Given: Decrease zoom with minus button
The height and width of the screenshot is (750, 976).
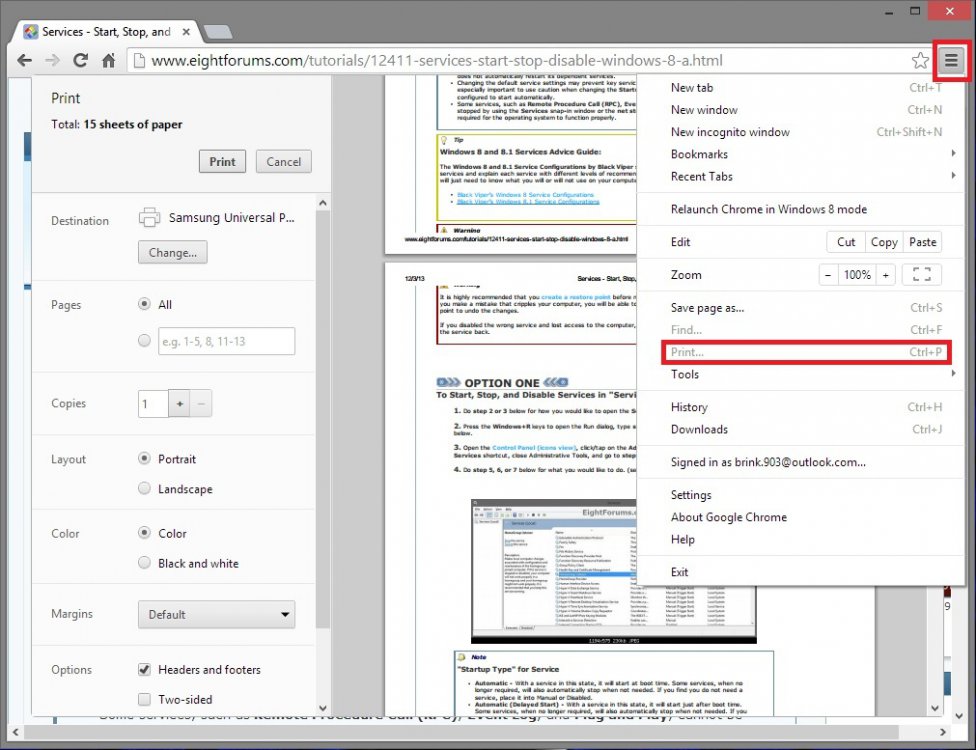Looking at the screenshot, I should coord(828,274).
